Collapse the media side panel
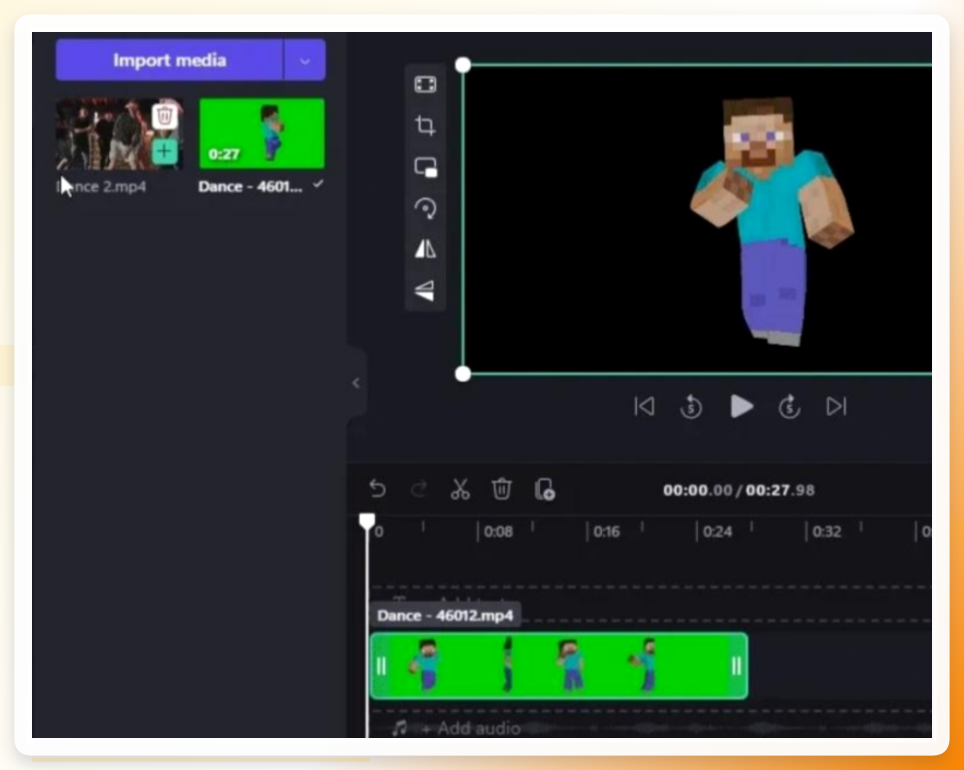This screenshot has height=770, width=964. (x=356, y=383)
